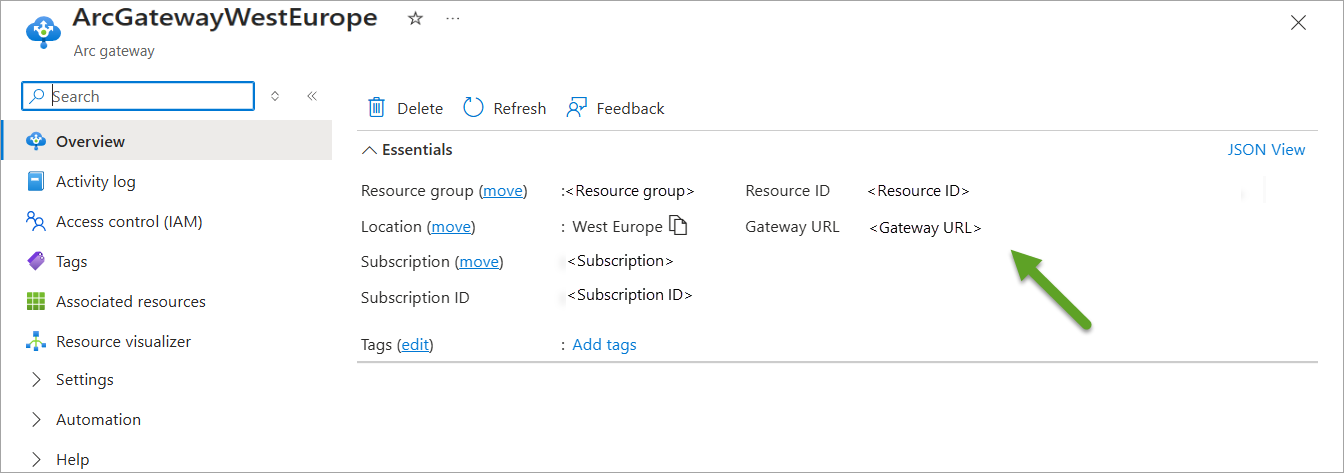1344x473 pixels.
Task: Favorite ArcGatewayWestEurope with the star icon
Action: [416, 19]
